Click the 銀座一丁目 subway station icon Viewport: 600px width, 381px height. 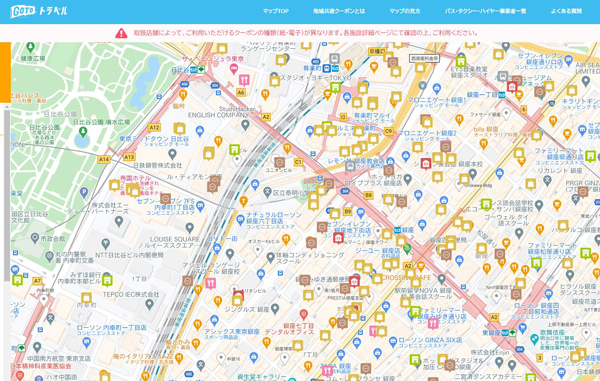coord(502,95)
